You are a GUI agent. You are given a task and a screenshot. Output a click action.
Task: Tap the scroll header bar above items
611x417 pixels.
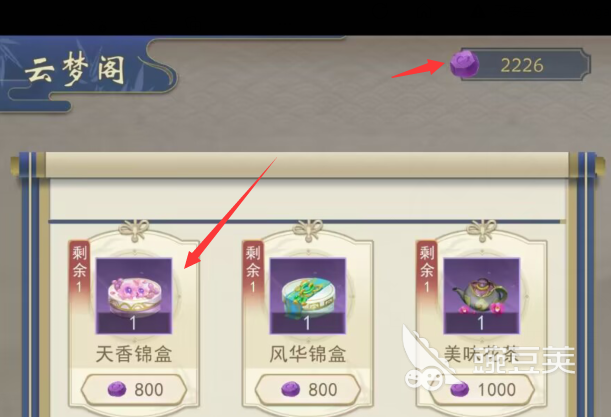pos(308,165)
